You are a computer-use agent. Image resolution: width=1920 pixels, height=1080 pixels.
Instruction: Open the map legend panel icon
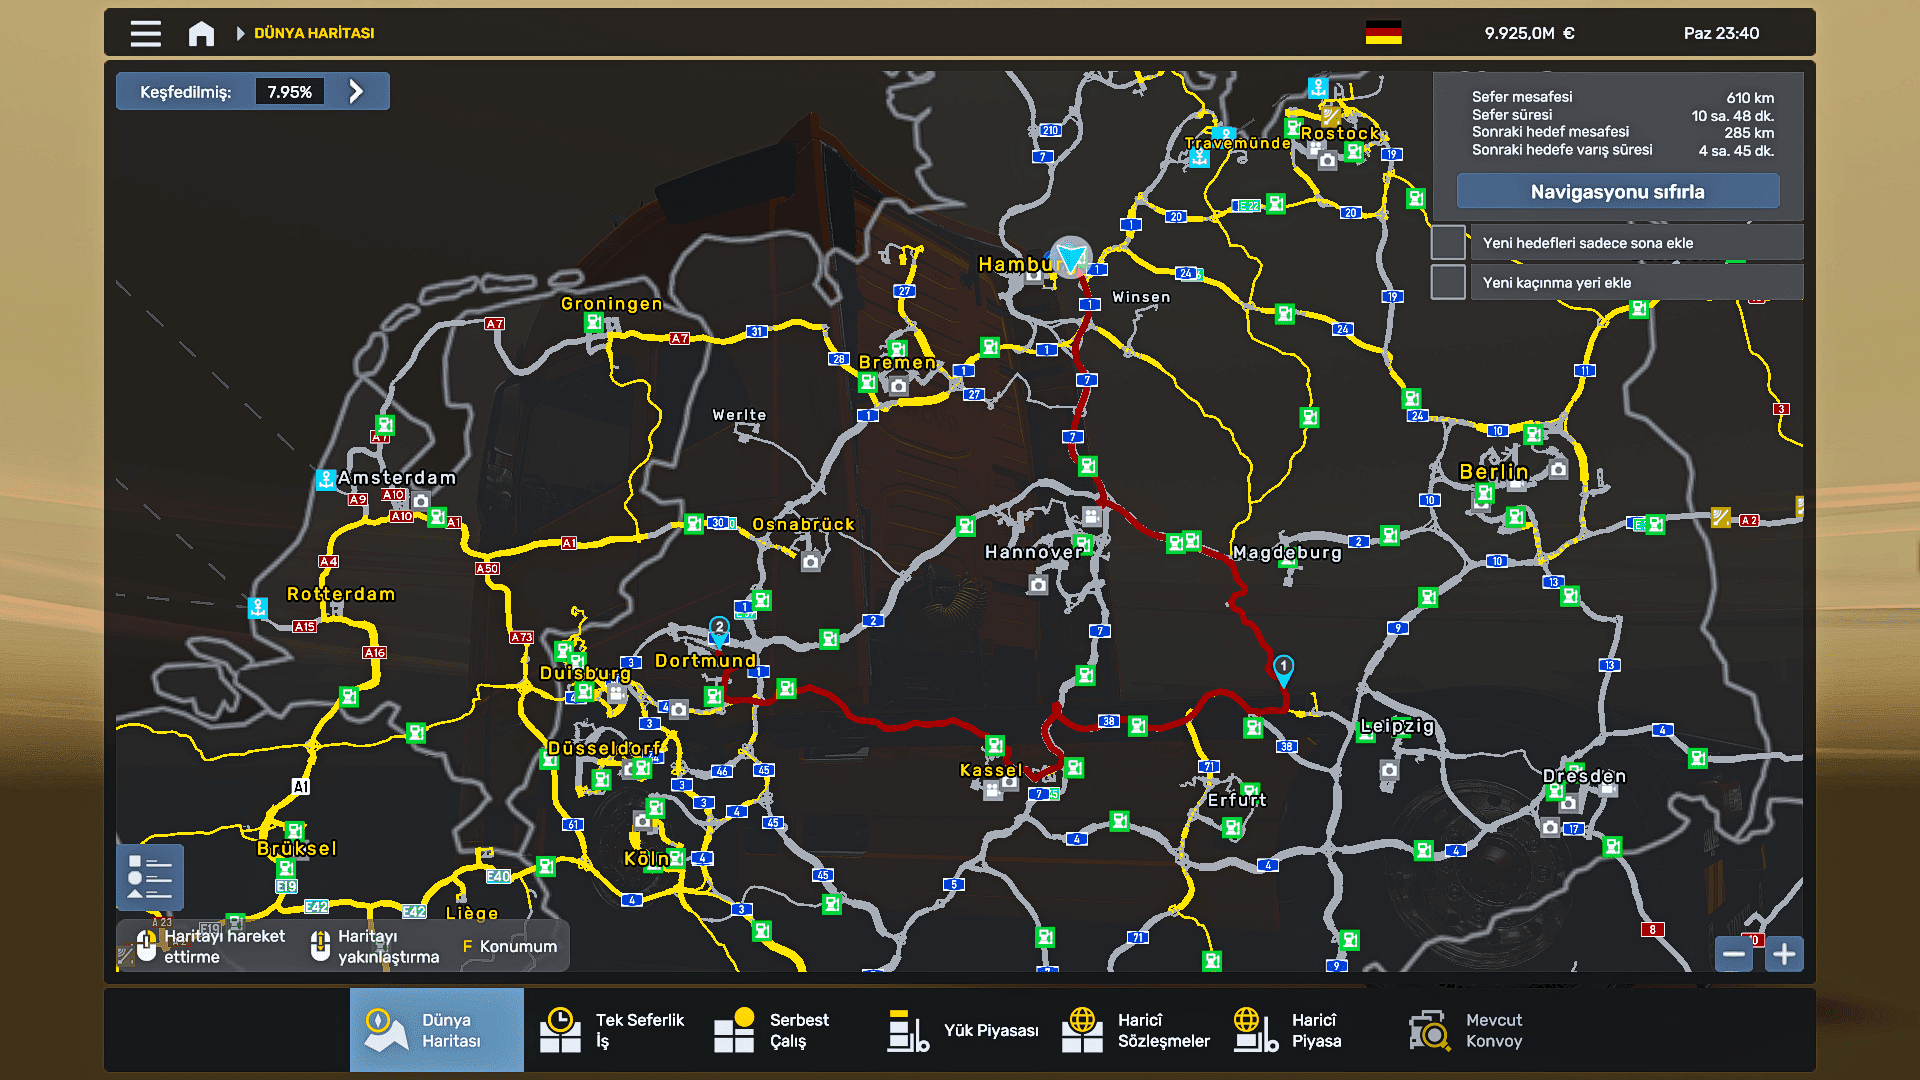pos(150,876)
